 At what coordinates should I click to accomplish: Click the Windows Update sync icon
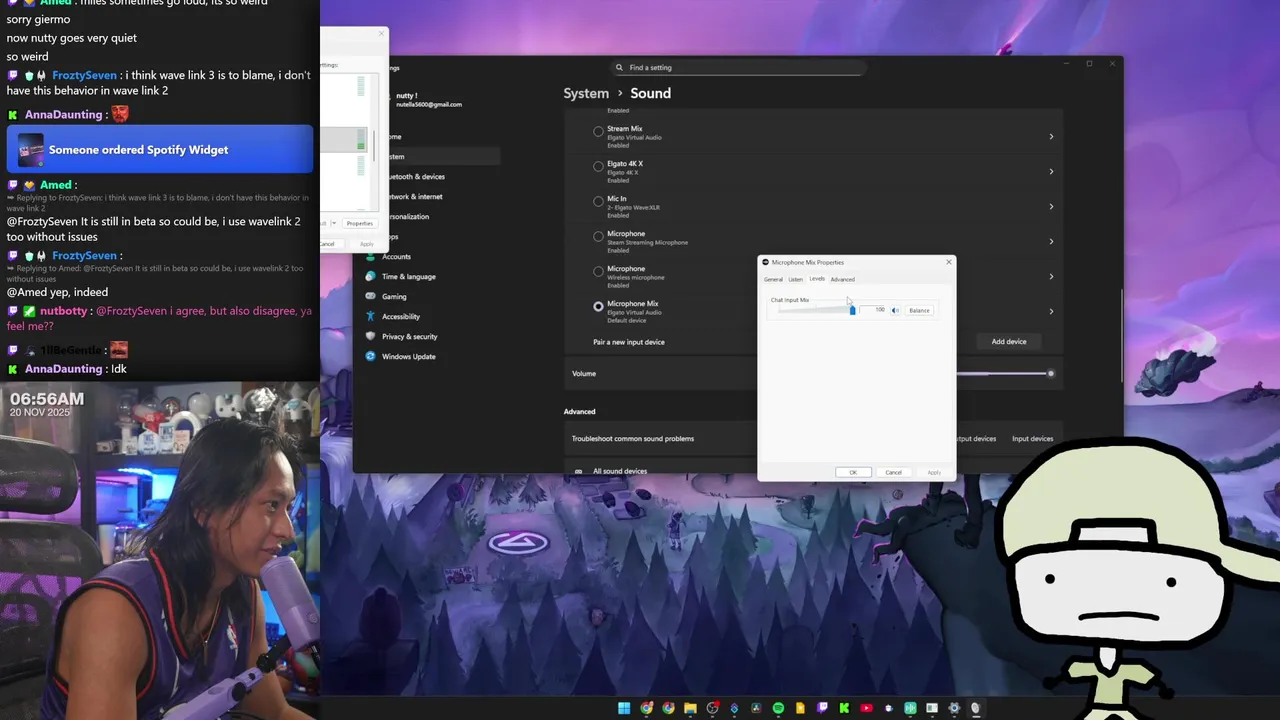click(371, 356)
